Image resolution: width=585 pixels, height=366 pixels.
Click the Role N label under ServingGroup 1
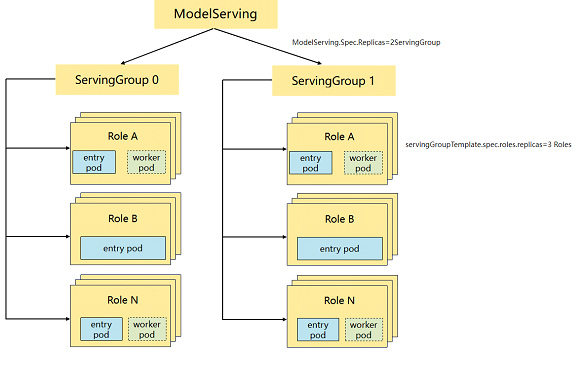point(340,300)
